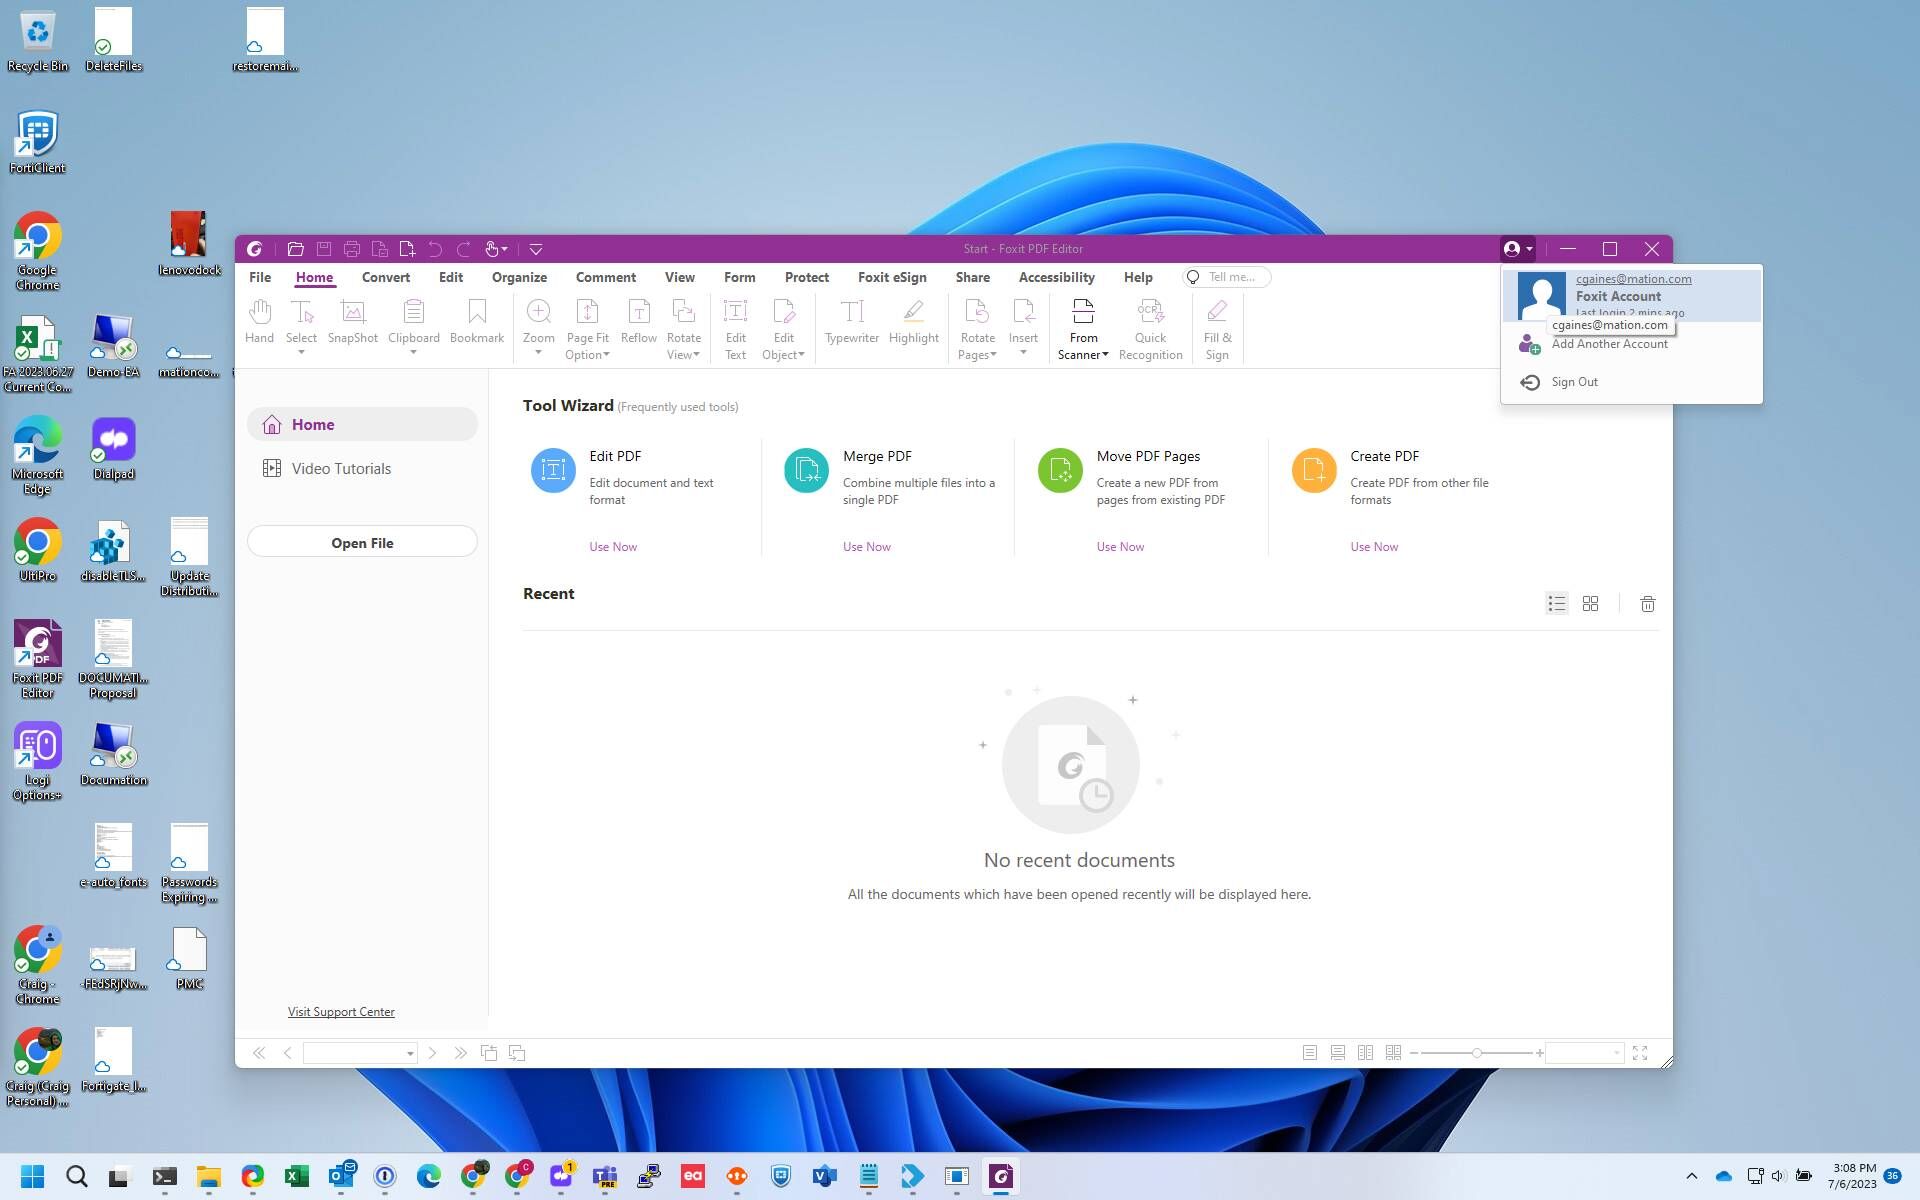
Task: Choose the Reflow tool
Action: tap(638, 322)
